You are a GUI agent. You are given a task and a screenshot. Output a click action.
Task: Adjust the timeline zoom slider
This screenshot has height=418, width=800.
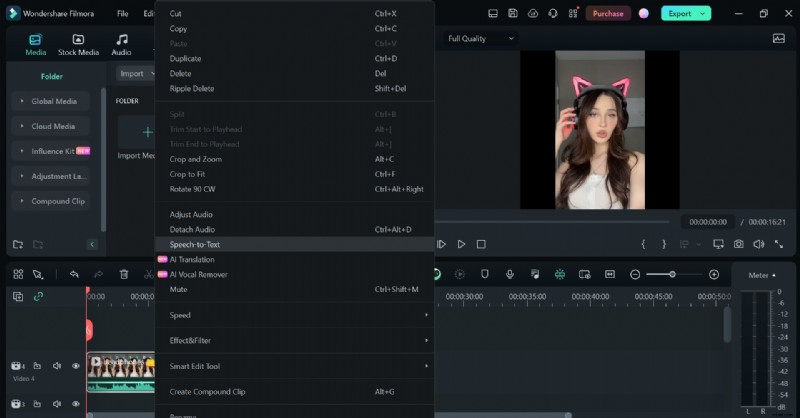[672, 275]
